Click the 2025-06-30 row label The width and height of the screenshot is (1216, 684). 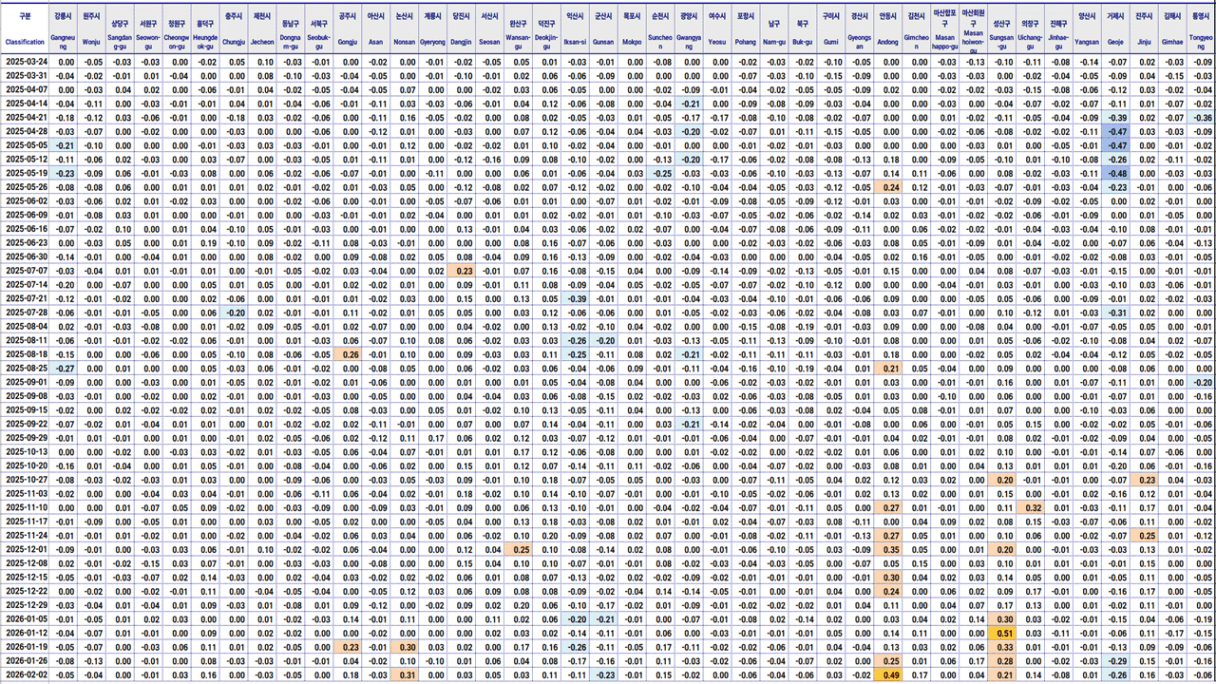pos(25,257)
